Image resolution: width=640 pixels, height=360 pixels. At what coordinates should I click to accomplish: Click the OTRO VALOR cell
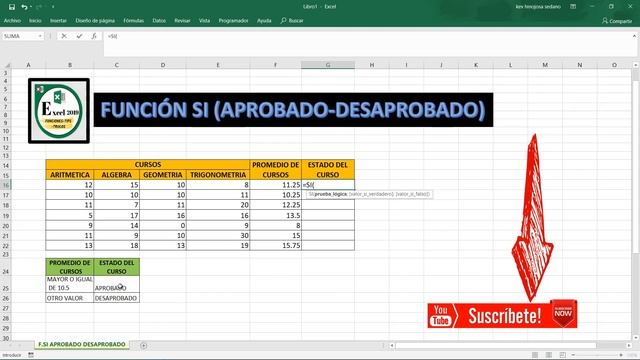tap(70, 298)
